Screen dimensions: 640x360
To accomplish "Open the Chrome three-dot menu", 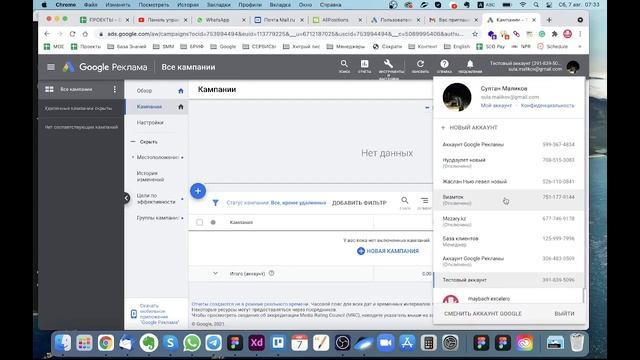I will (x=580, y=34).
